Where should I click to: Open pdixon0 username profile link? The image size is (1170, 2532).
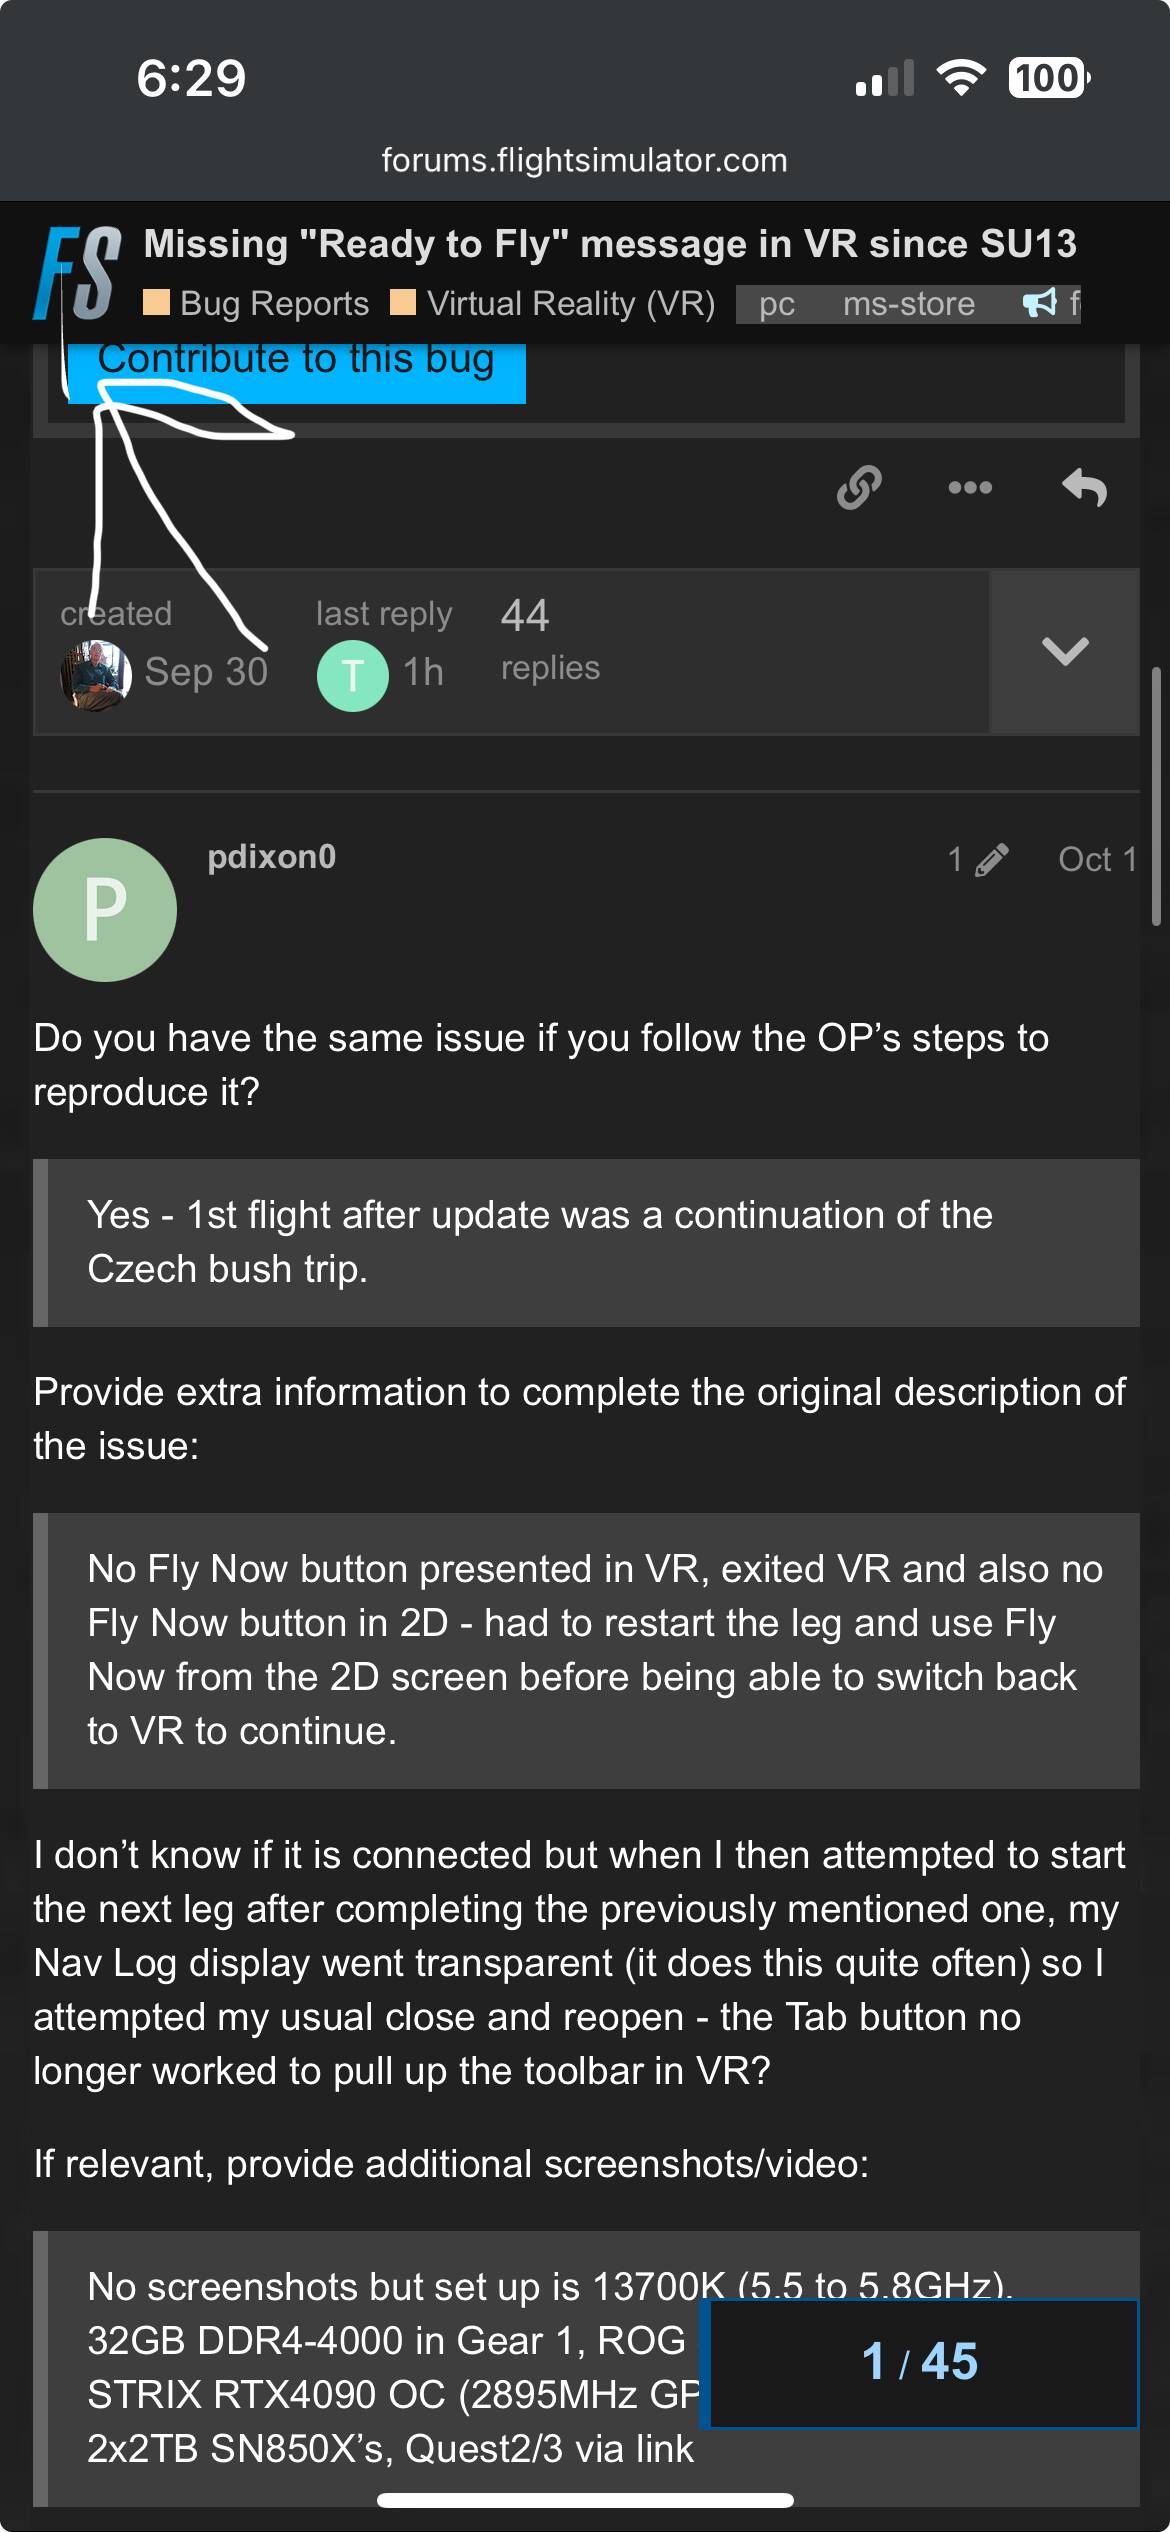[271, 857]
